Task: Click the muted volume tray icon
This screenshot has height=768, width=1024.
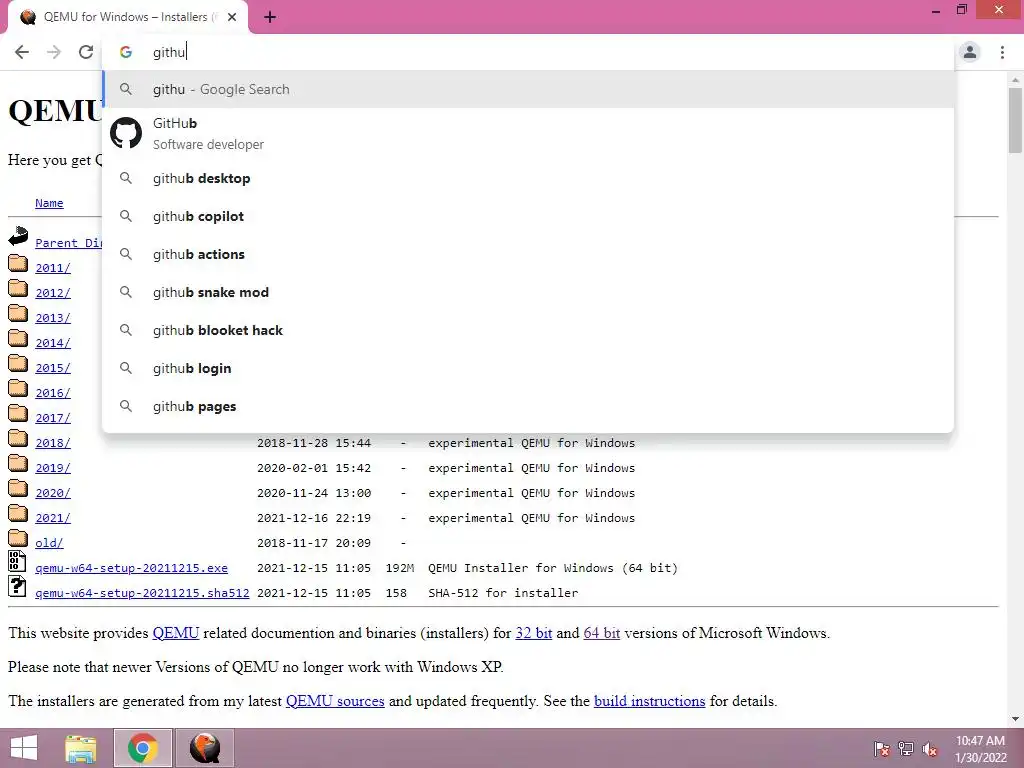Action: coord(929,748)
